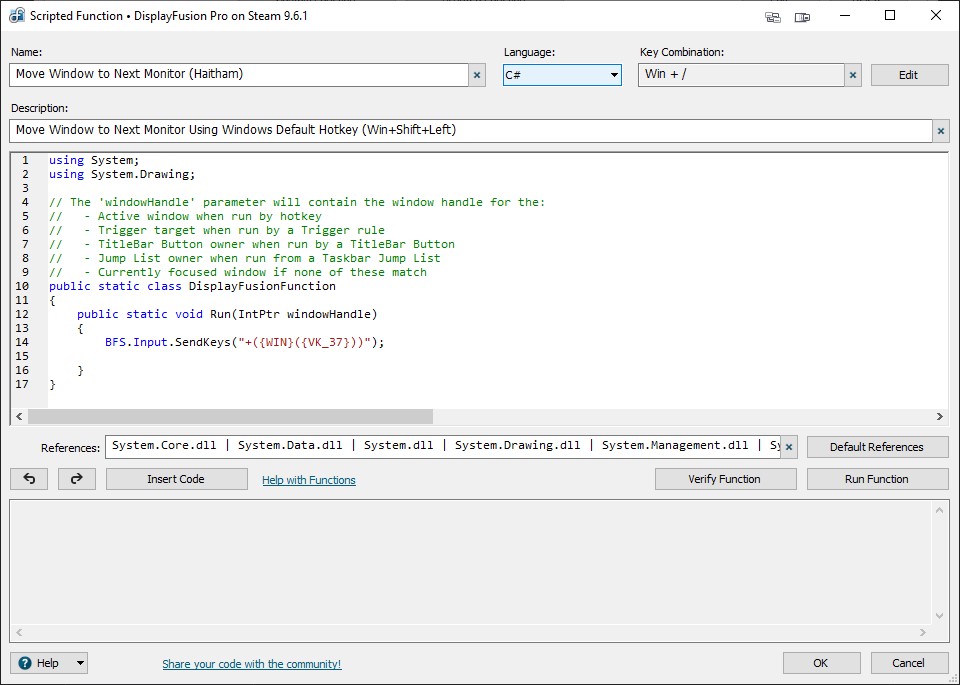This screenshot has height=685, width=960.
Task: Click the undo arrow button
Action: tap(29, 479)
